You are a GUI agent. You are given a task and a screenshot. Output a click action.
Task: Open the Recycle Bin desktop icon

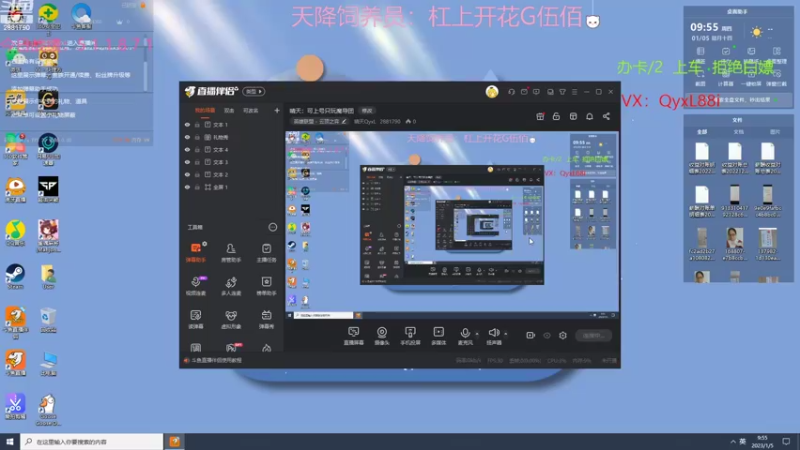click(48, 319)
